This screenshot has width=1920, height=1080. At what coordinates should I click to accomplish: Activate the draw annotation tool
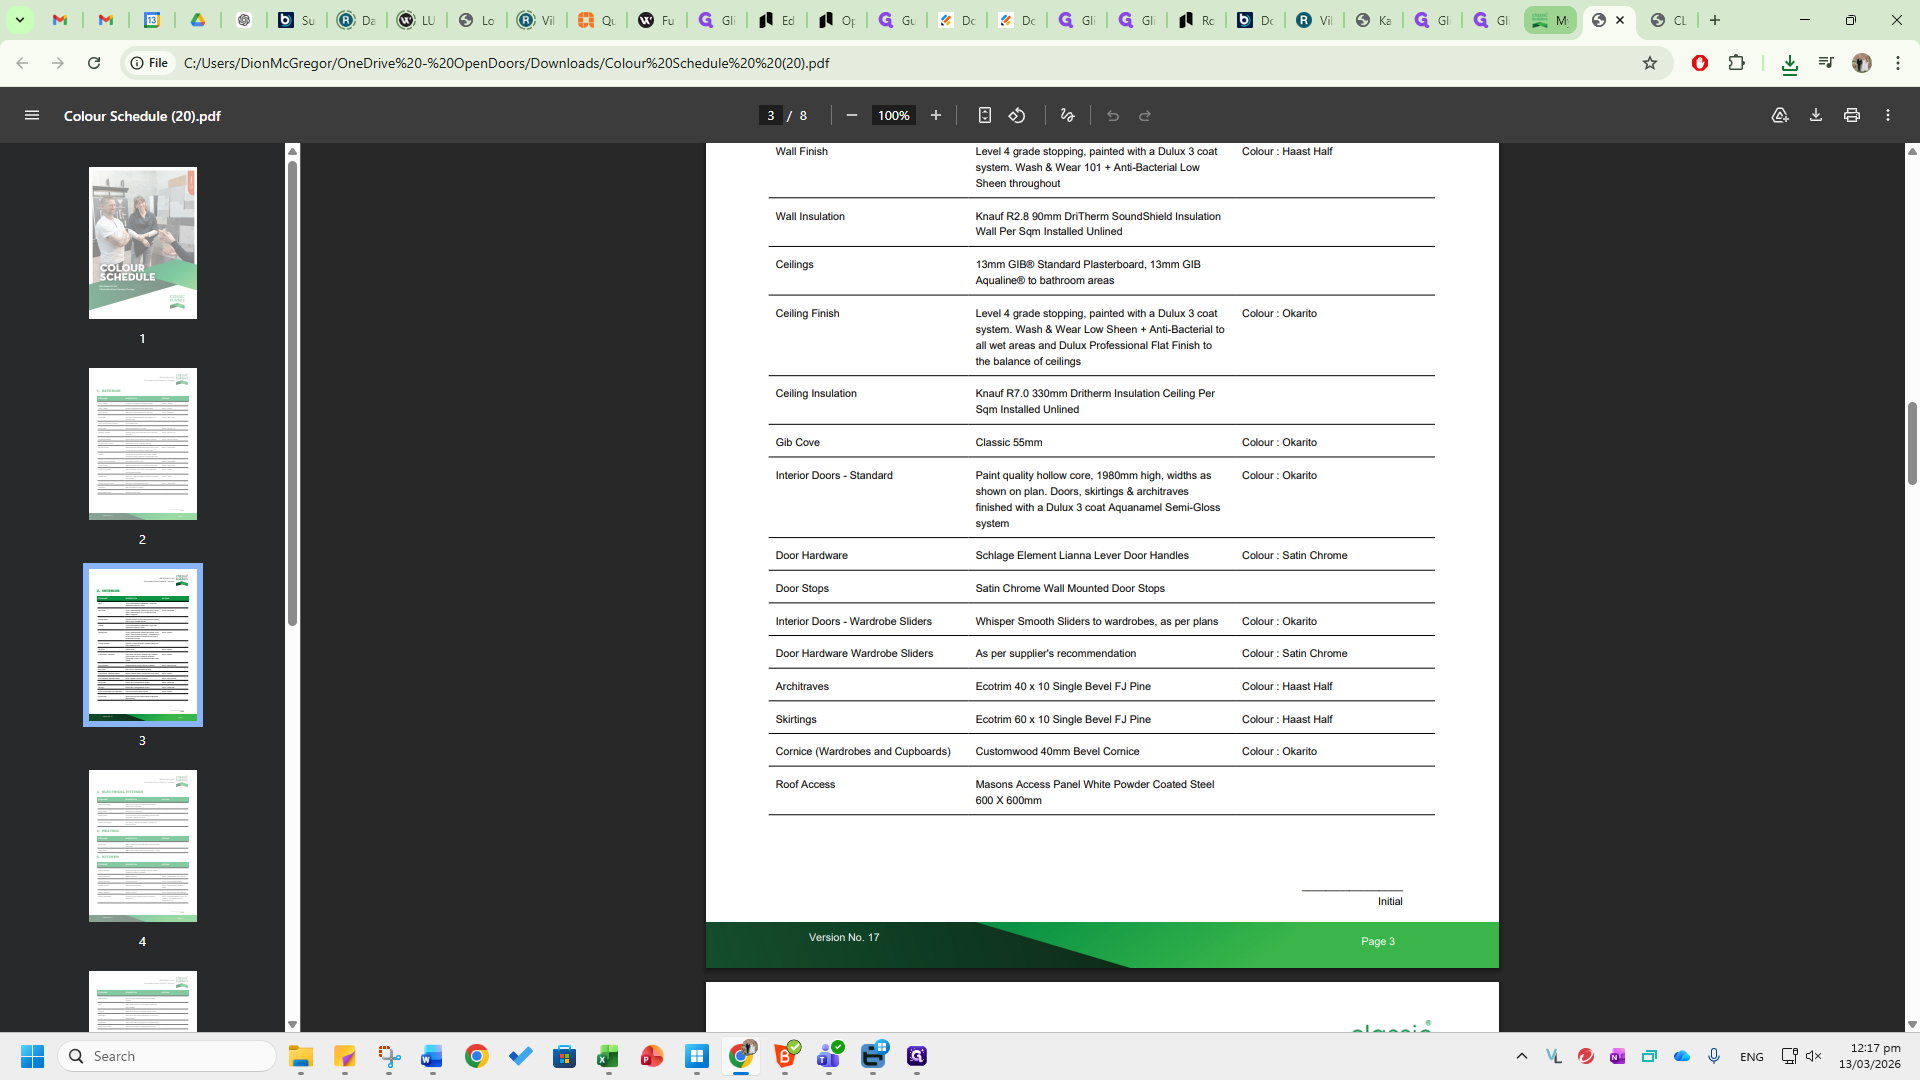[1068, 116]
